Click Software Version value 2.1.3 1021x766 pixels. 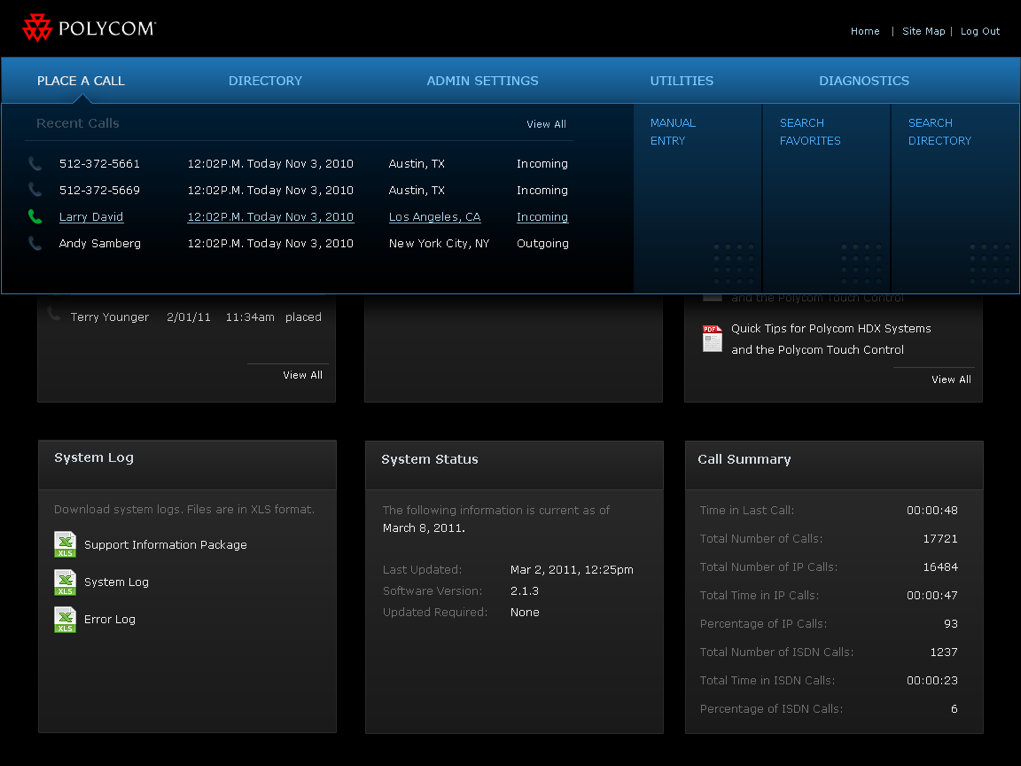tap(524, 591)
